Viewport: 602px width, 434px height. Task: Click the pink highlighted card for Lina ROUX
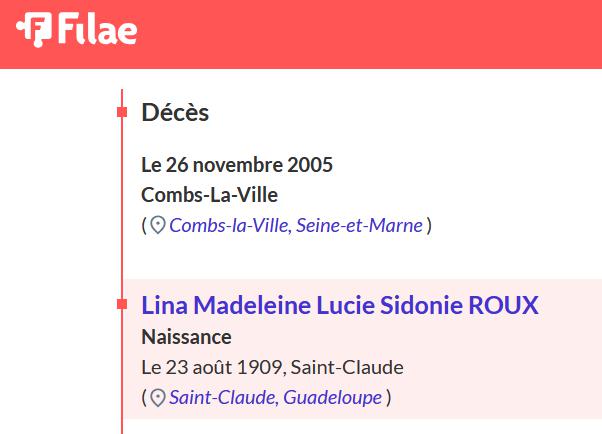[362, 349]
